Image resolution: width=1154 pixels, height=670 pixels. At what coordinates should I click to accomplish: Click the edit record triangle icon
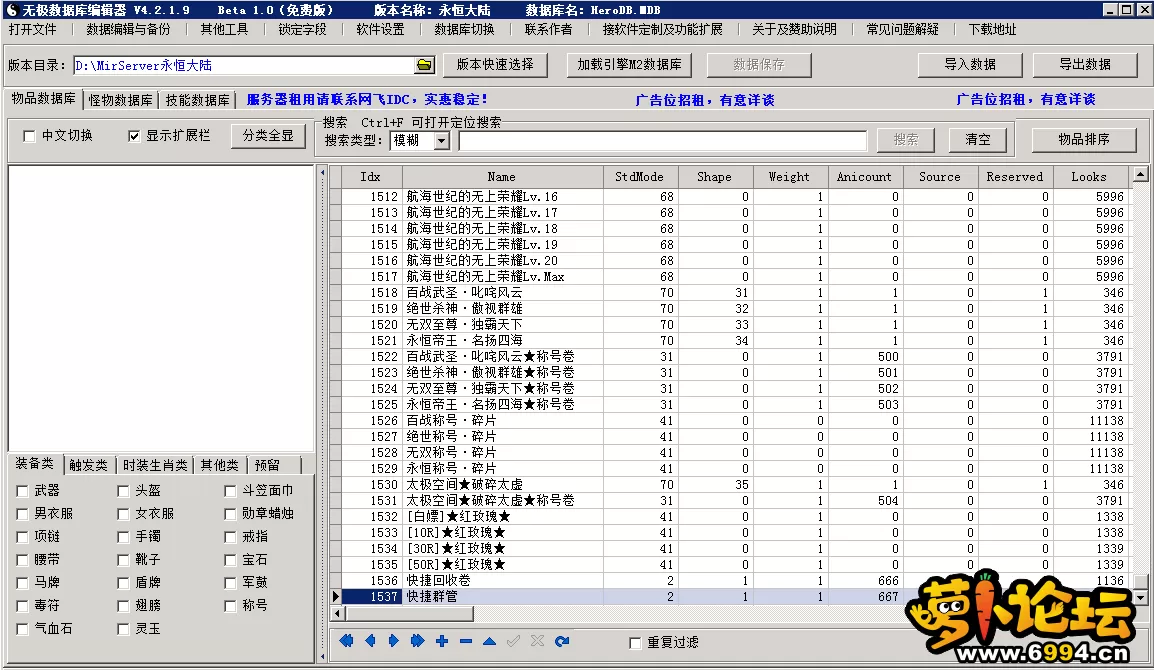(489, 641)
